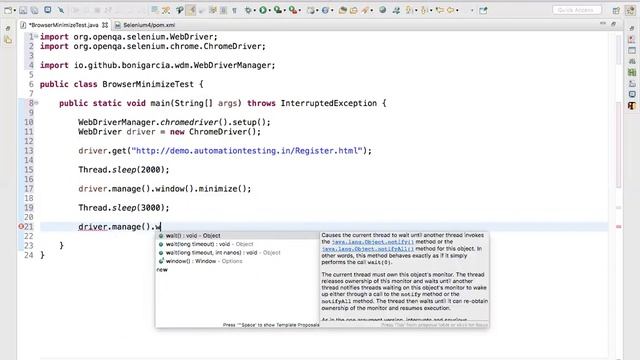Switch to Selenium4/pom.xml tab
640x360 pixels.
click(149, 25)
